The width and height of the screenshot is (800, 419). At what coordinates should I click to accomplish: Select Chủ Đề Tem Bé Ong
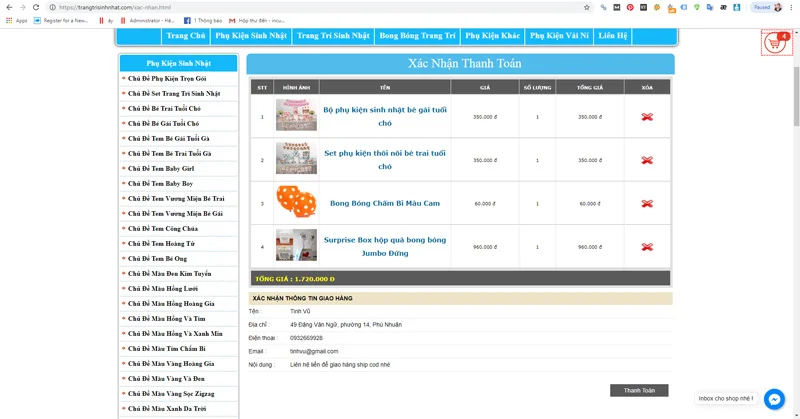point(157,259)
